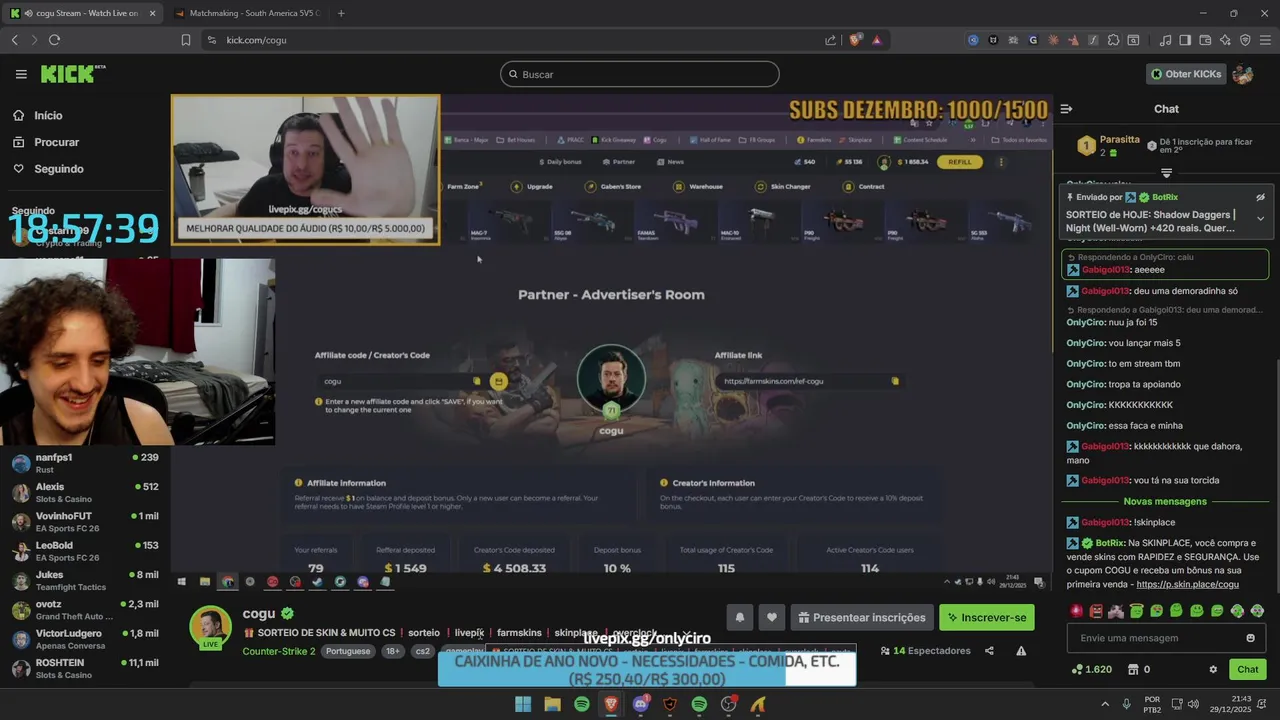
Task: Open VictorLudgero channel in sidebar
Action: (x=85, y=639)
